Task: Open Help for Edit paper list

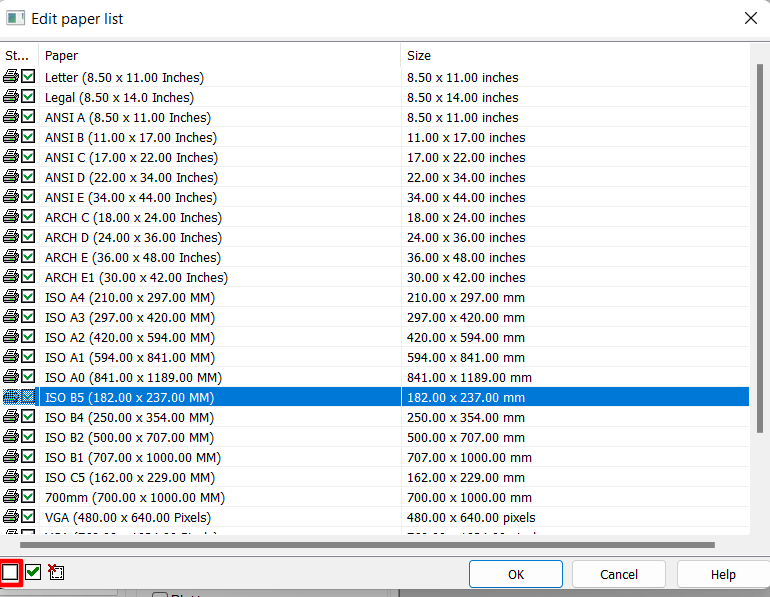Action: (x=722, y=574)
